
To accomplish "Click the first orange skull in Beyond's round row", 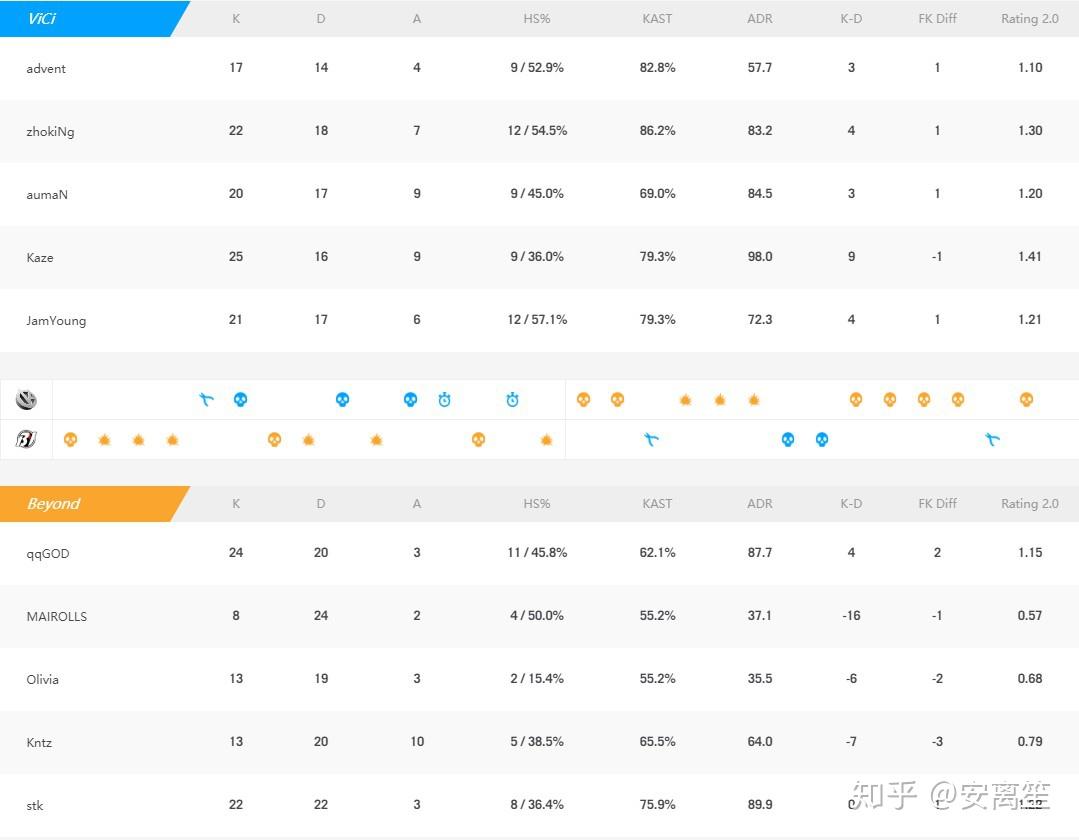I will 70,439.
